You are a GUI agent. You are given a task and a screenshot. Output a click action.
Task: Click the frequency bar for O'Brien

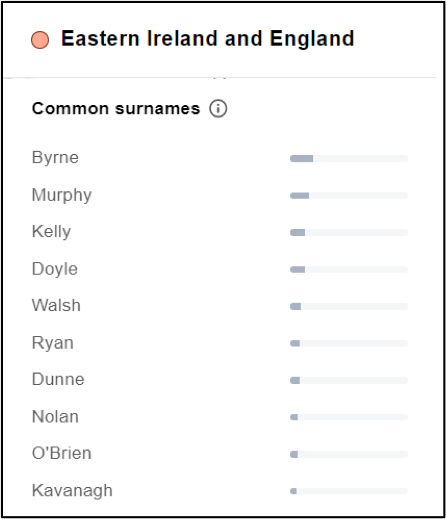(x=349, y=454)
